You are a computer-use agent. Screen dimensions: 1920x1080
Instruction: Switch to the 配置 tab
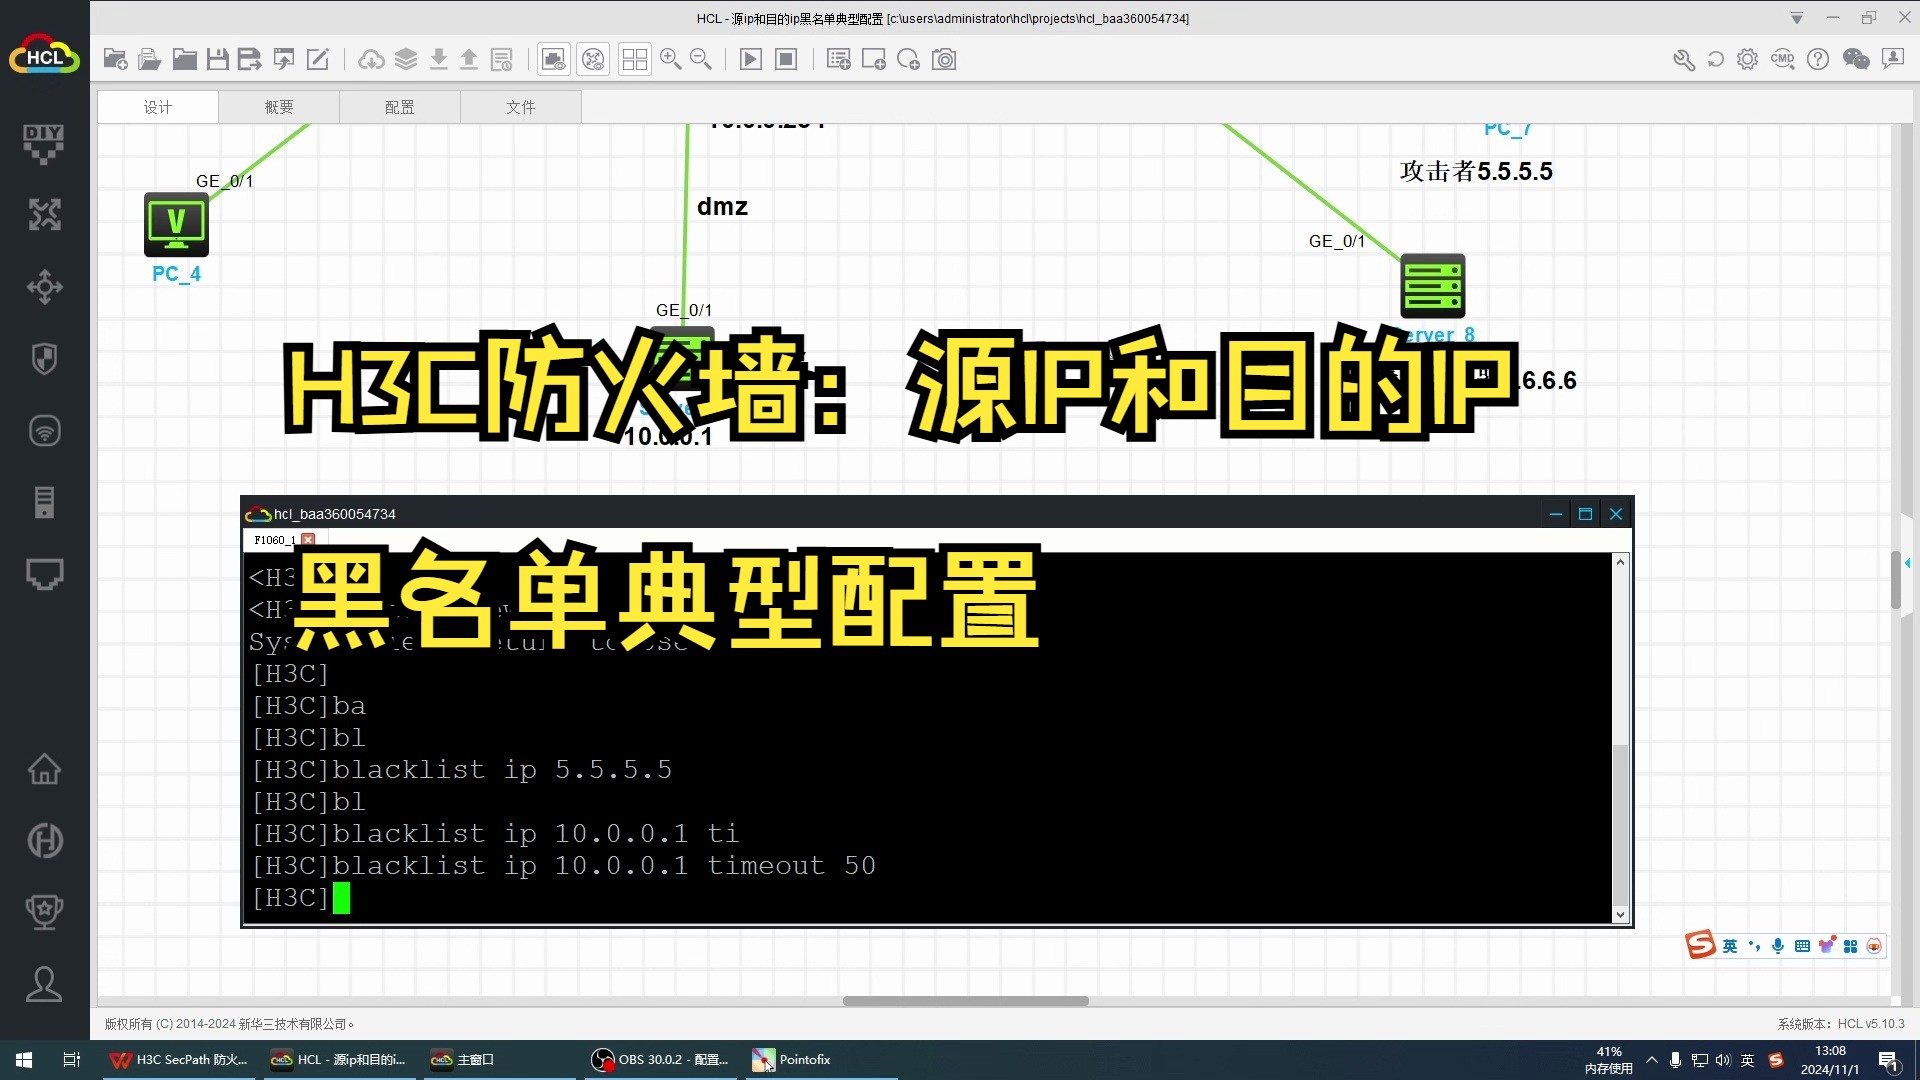[399, 107]
